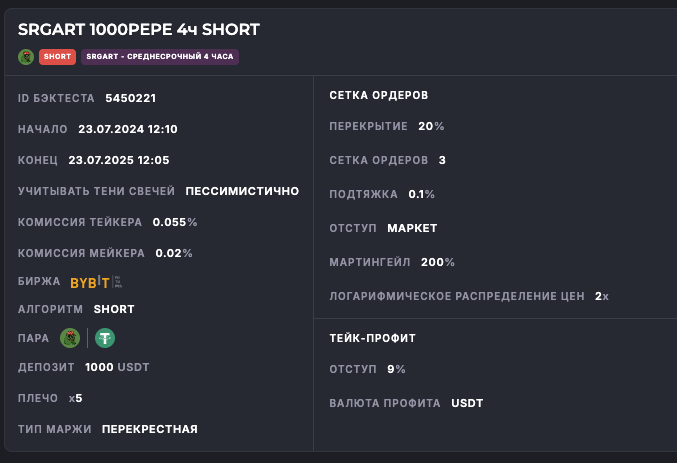The width and height of the screenshot is (677, 463).
Task: Click the ПЕССИМИСТИЧНО candle shadow value
Action: click(242, 191)
